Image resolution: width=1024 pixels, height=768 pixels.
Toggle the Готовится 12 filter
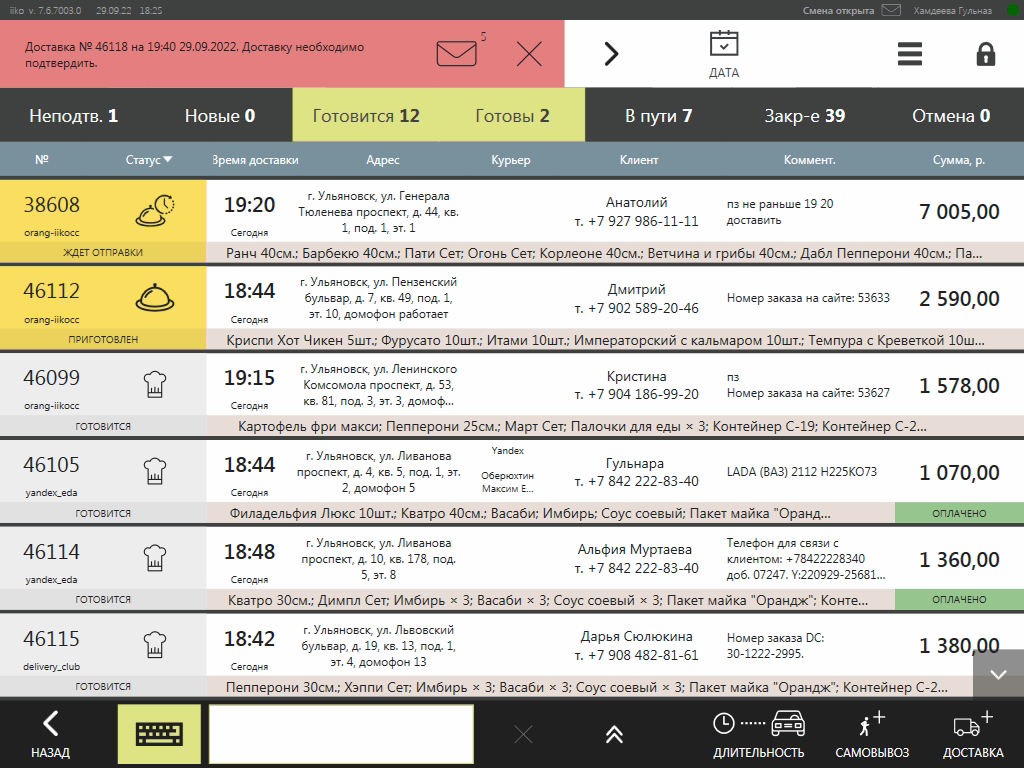pos(366,116)
